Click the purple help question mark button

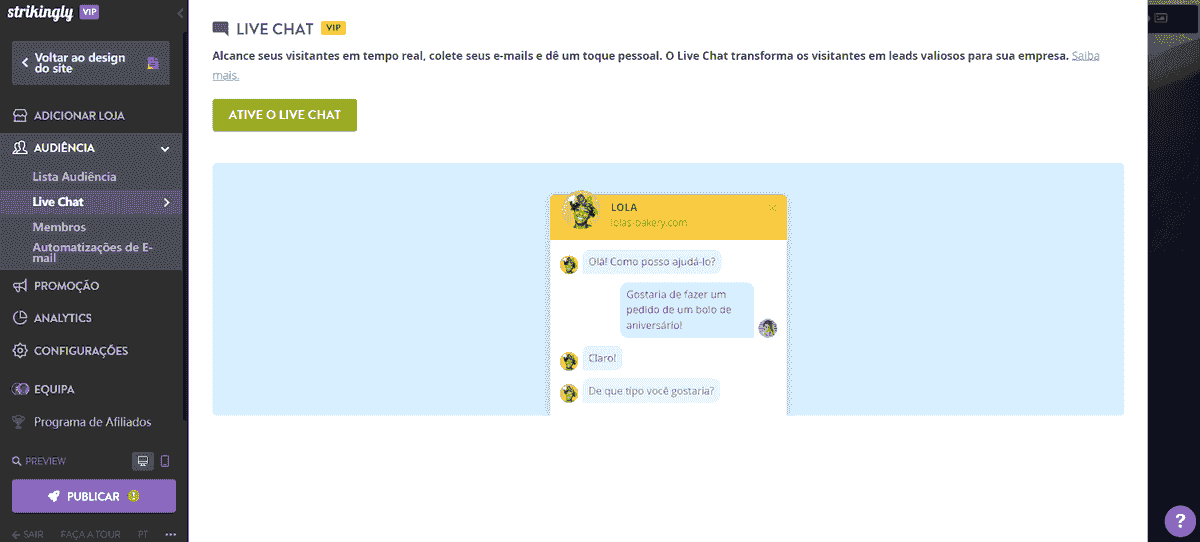click(1181, 520)
